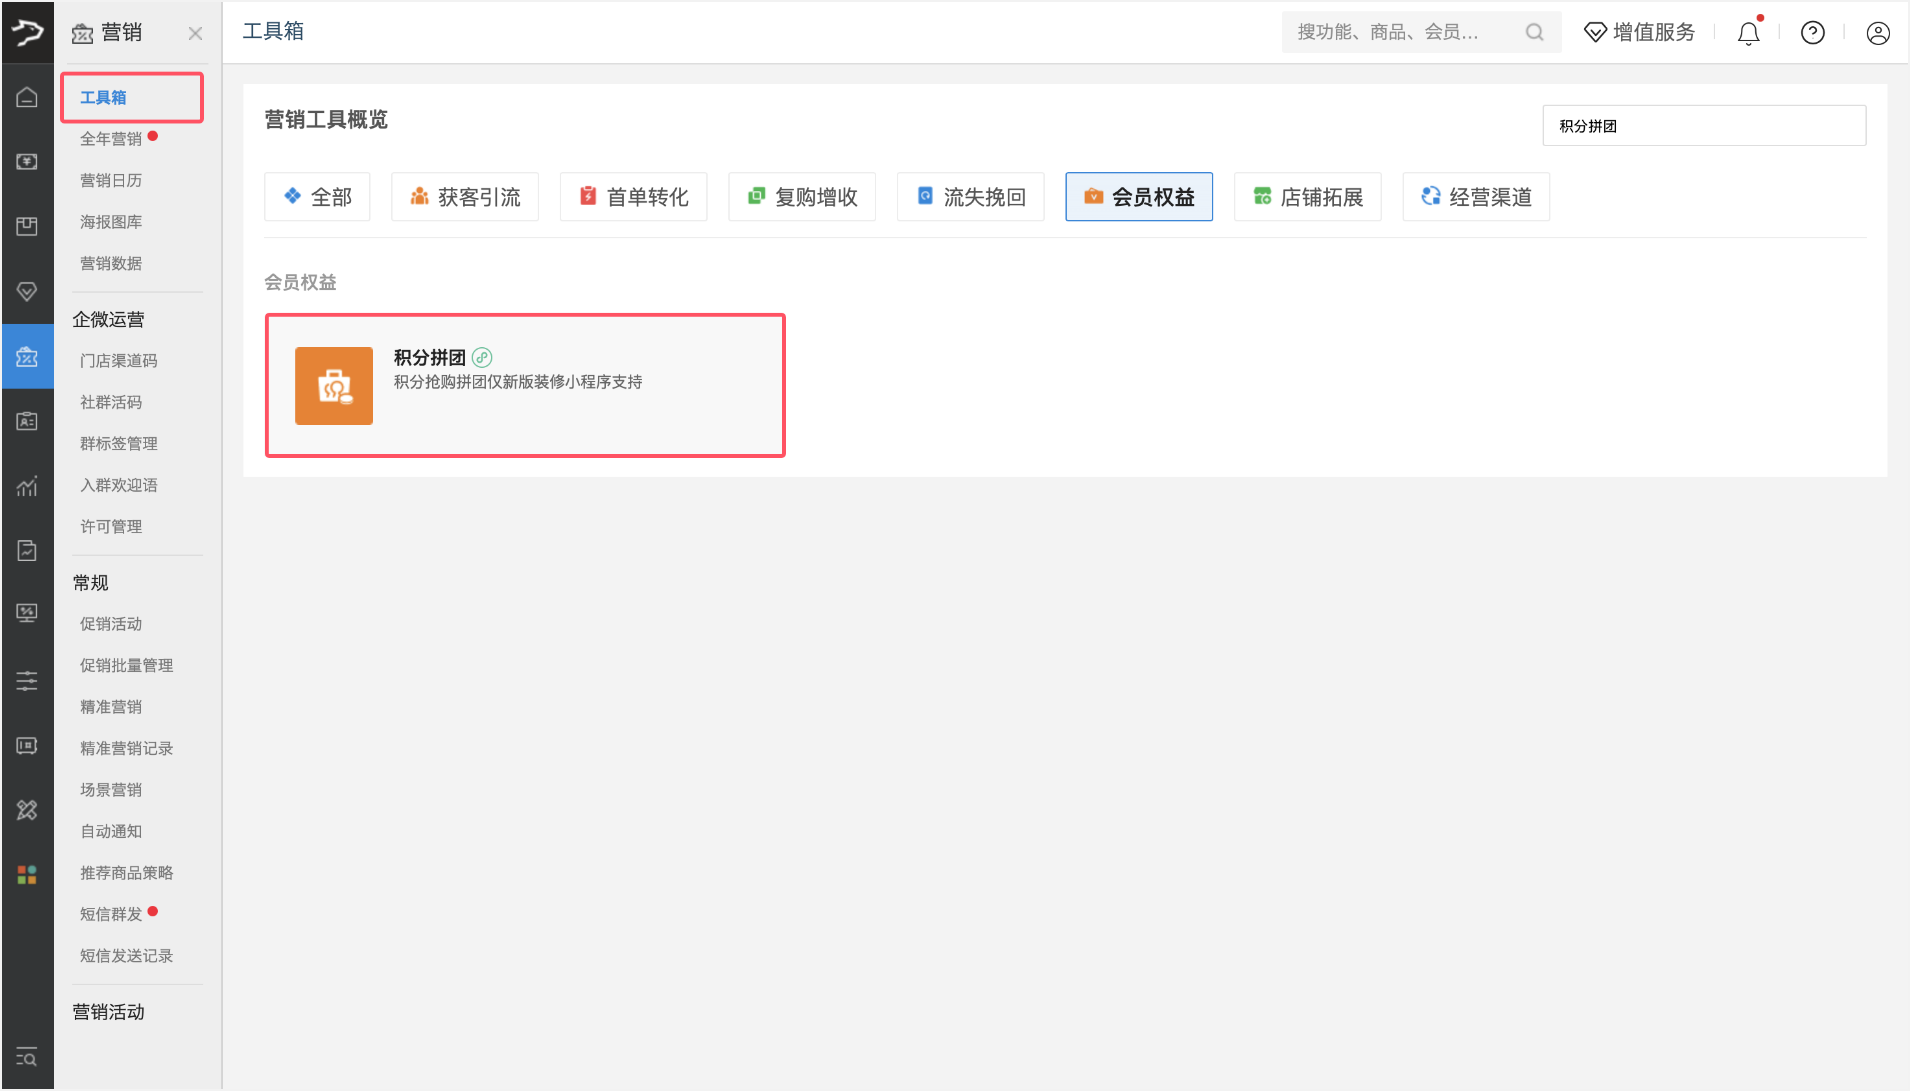1911x1091 pixels.
Task: Open the data analytics chart icon in rail
Action: click(27, 486)
